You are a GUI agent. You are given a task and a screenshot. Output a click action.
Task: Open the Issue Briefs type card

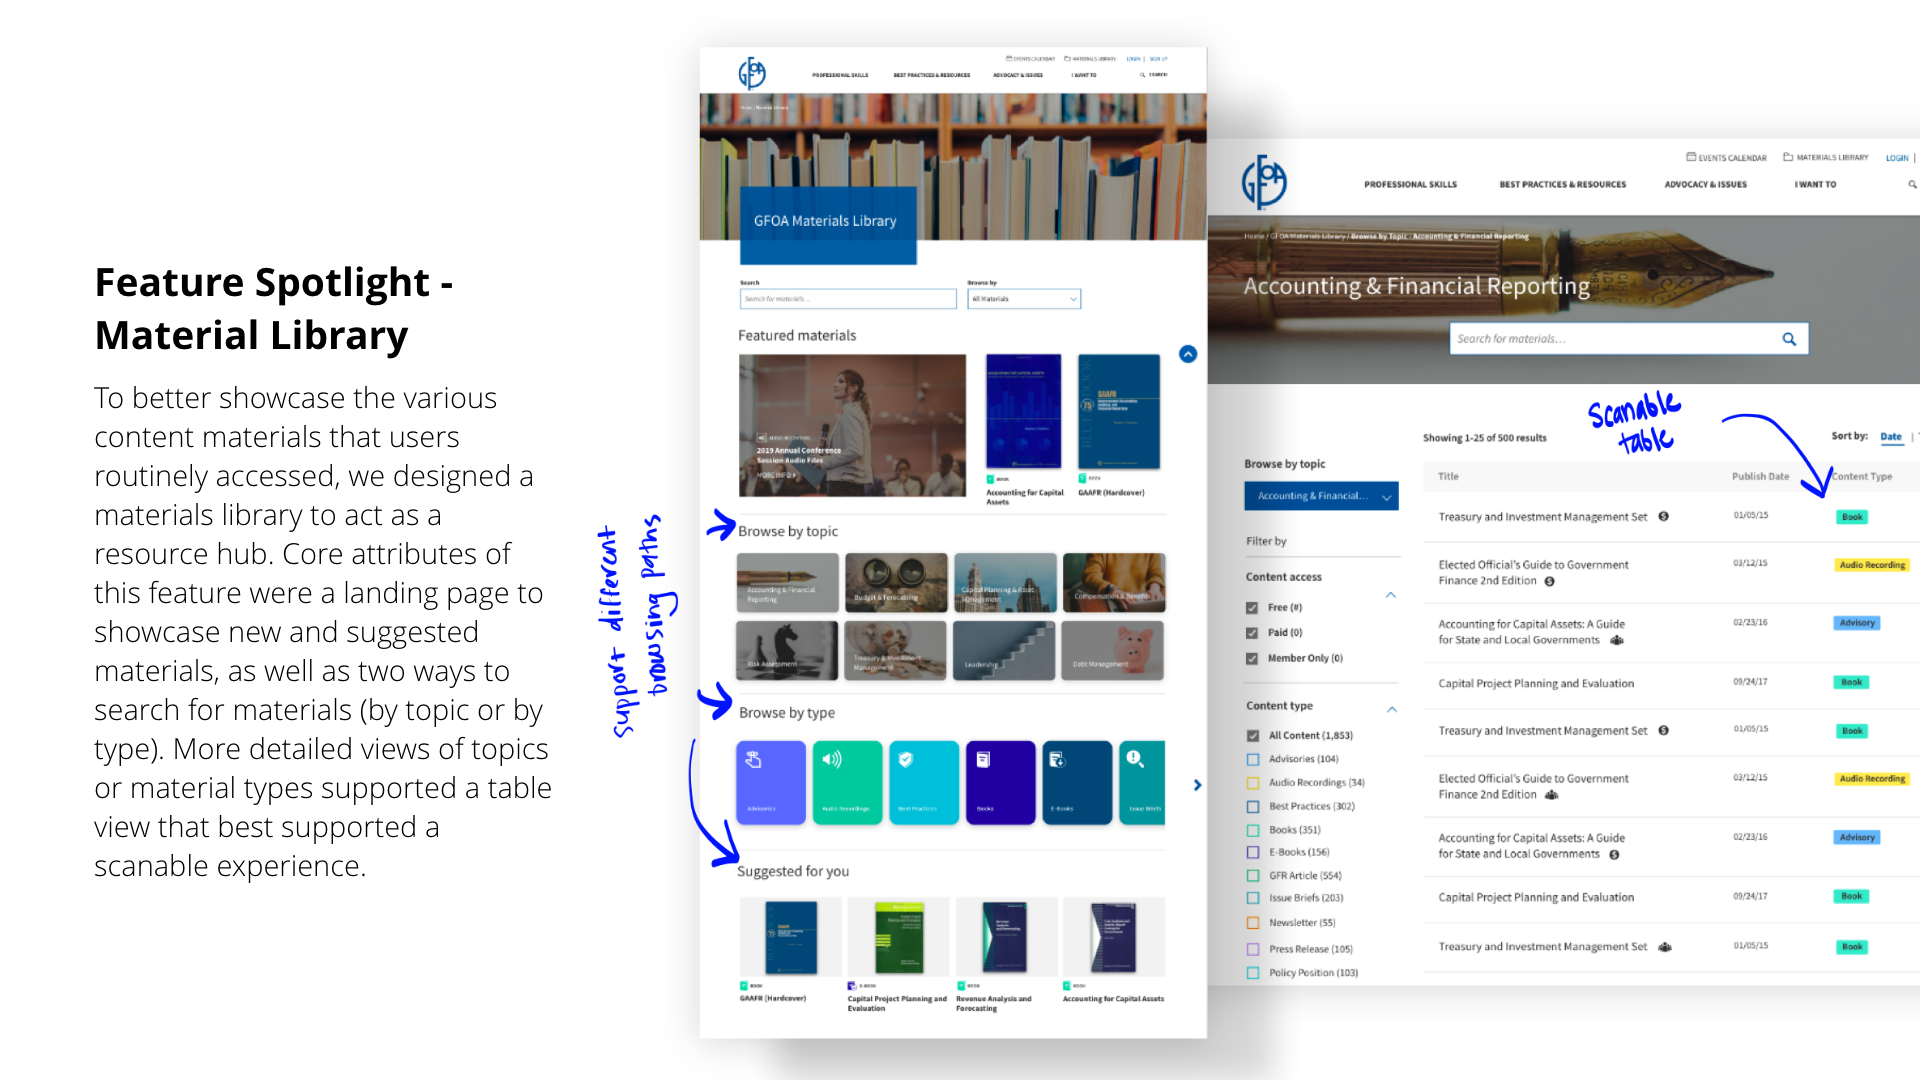click(1142, 782)
